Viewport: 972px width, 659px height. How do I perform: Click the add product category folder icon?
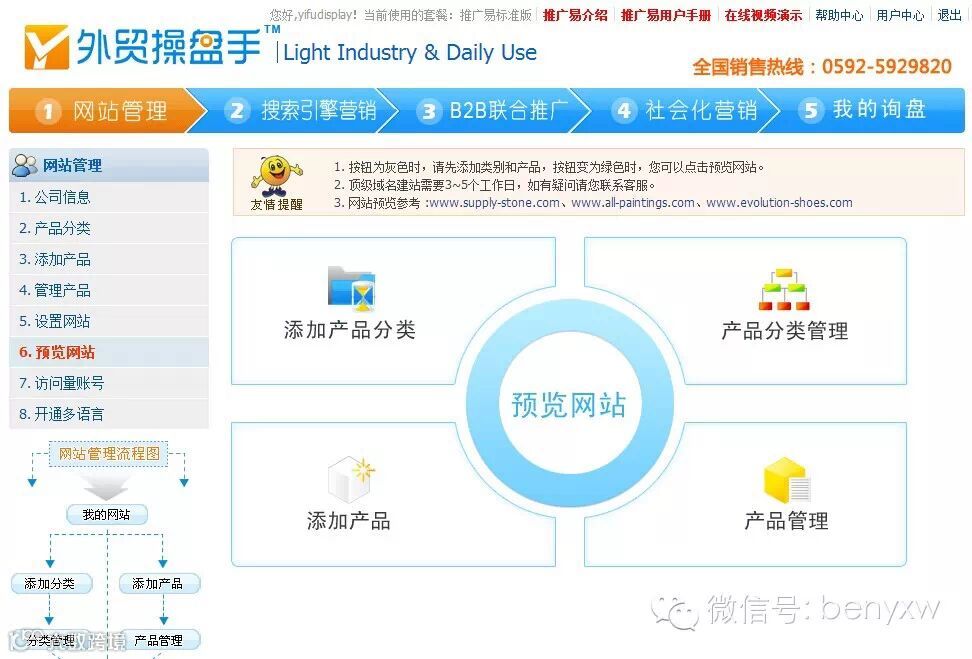click(x=351, y=288)
